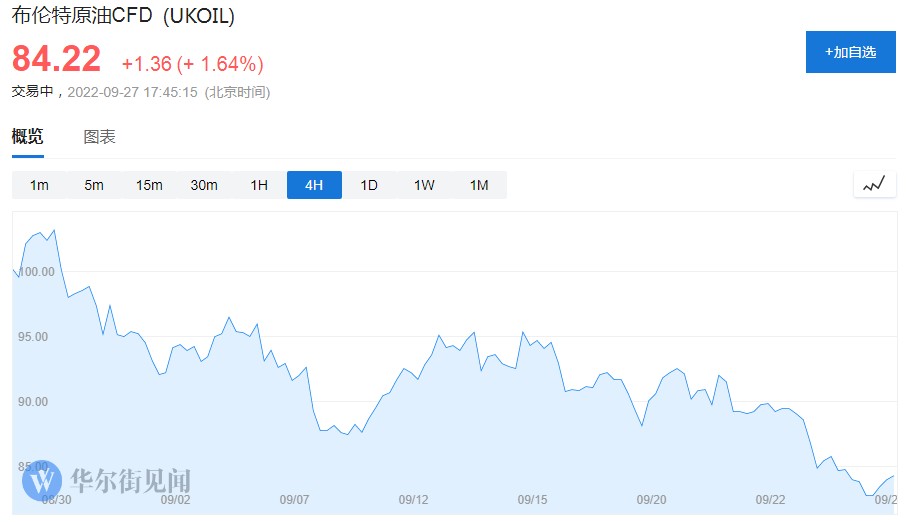
Task: Open the 图表 tab
Action: (99, 137)
